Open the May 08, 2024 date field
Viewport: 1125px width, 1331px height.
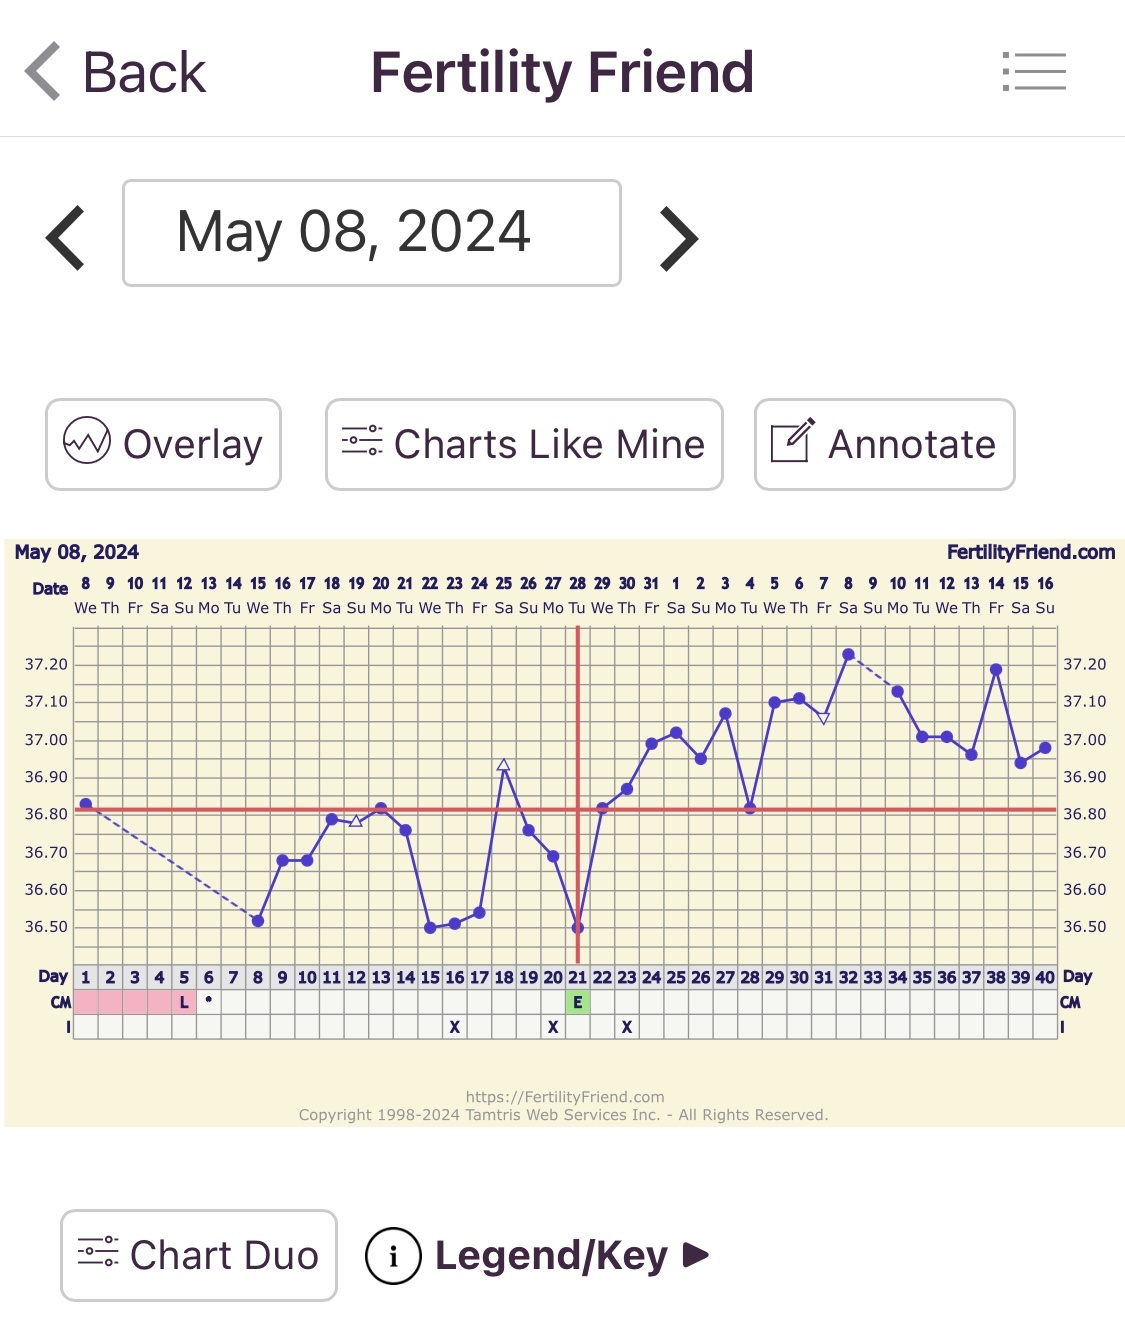(372, 233)
